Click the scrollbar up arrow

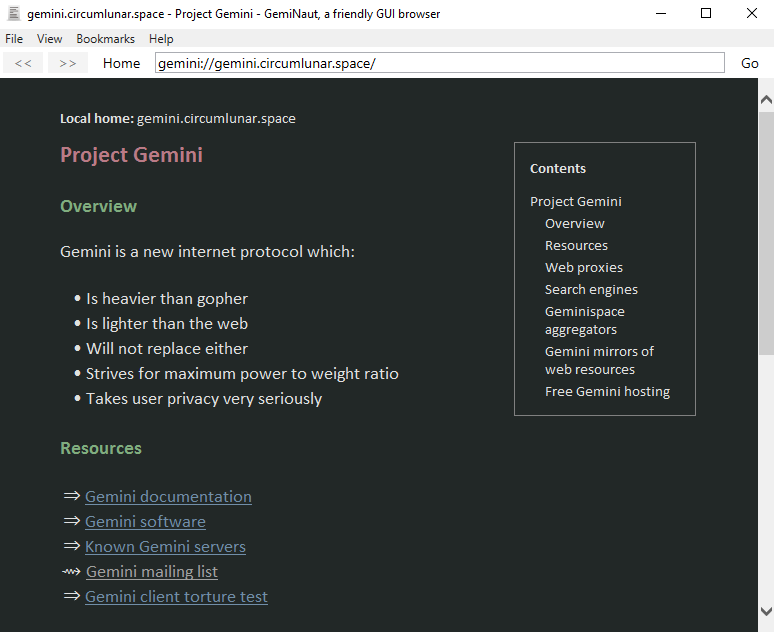click(x=766, y=100)
